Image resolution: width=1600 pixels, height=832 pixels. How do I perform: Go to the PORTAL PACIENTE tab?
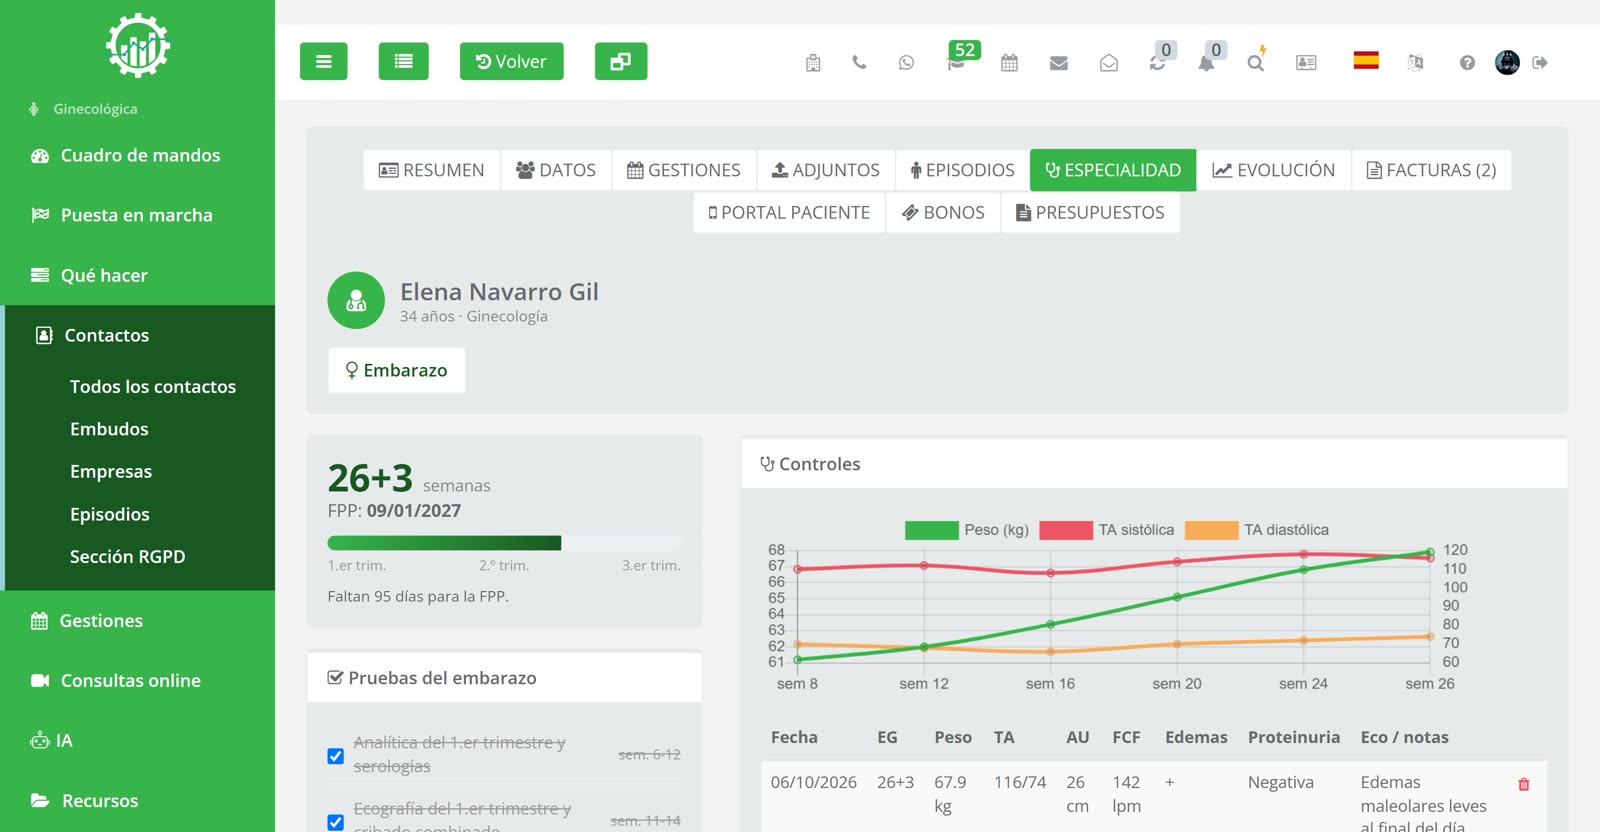coord(789,212)
